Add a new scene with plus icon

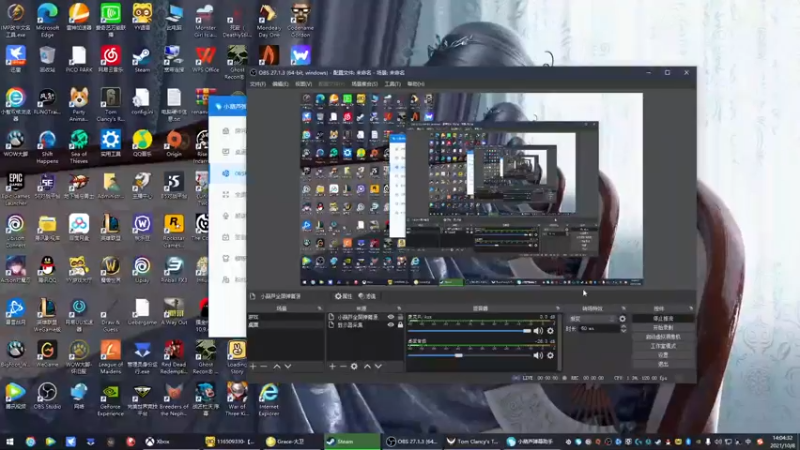[253, 366]
